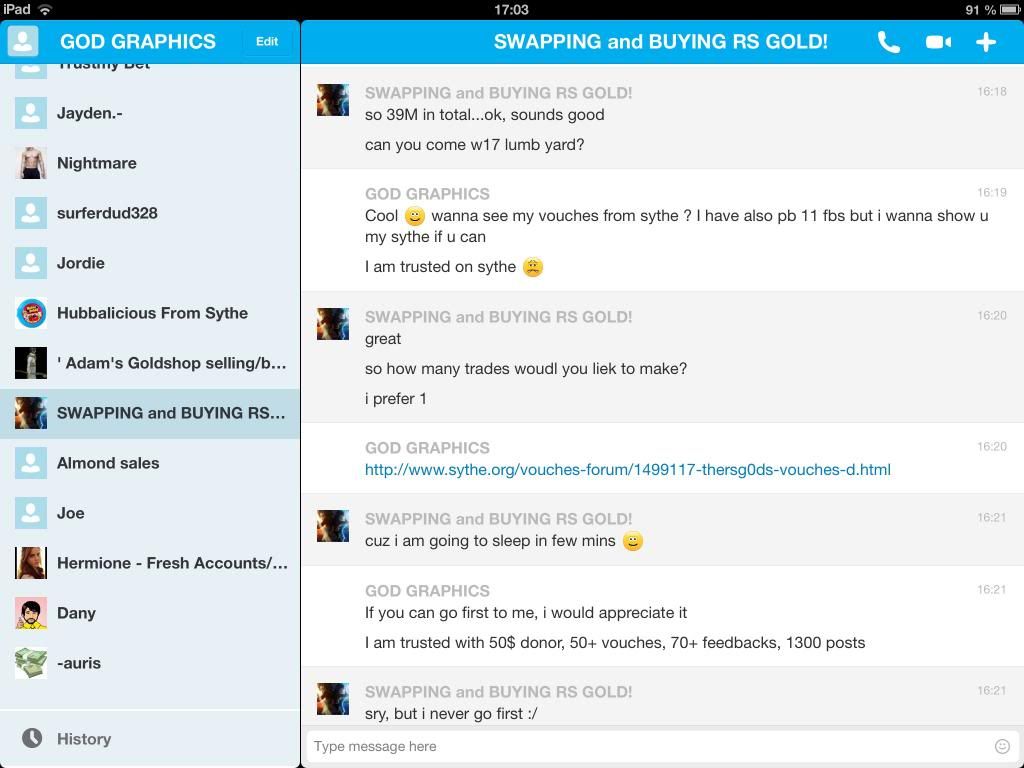Tap the History clock icon
This screenshot has width=1024, height=768.
click(x=32, y=738)
